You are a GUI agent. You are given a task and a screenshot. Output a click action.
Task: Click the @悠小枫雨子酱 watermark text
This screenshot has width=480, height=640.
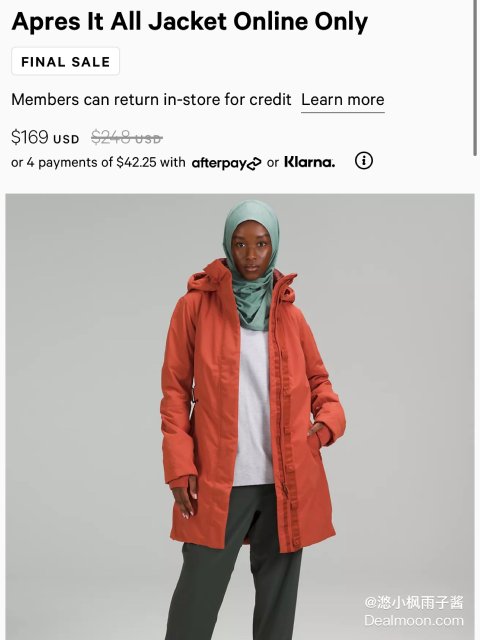[414, 602]
